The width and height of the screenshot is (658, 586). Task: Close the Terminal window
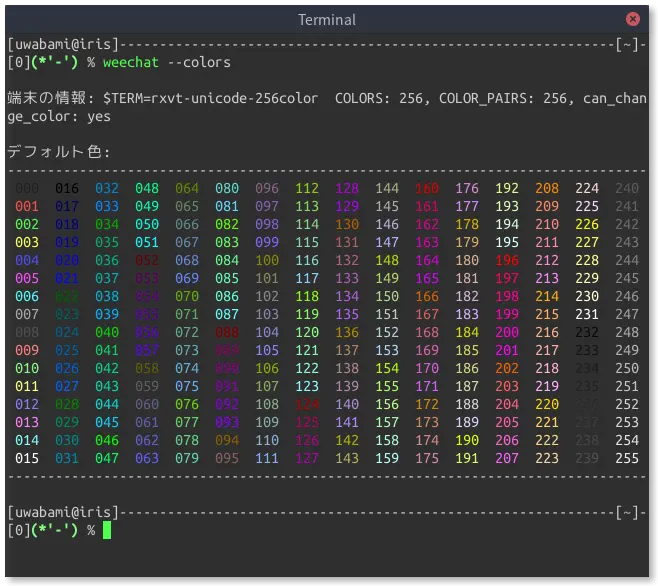pyautogui.click(x=632, y=19)
